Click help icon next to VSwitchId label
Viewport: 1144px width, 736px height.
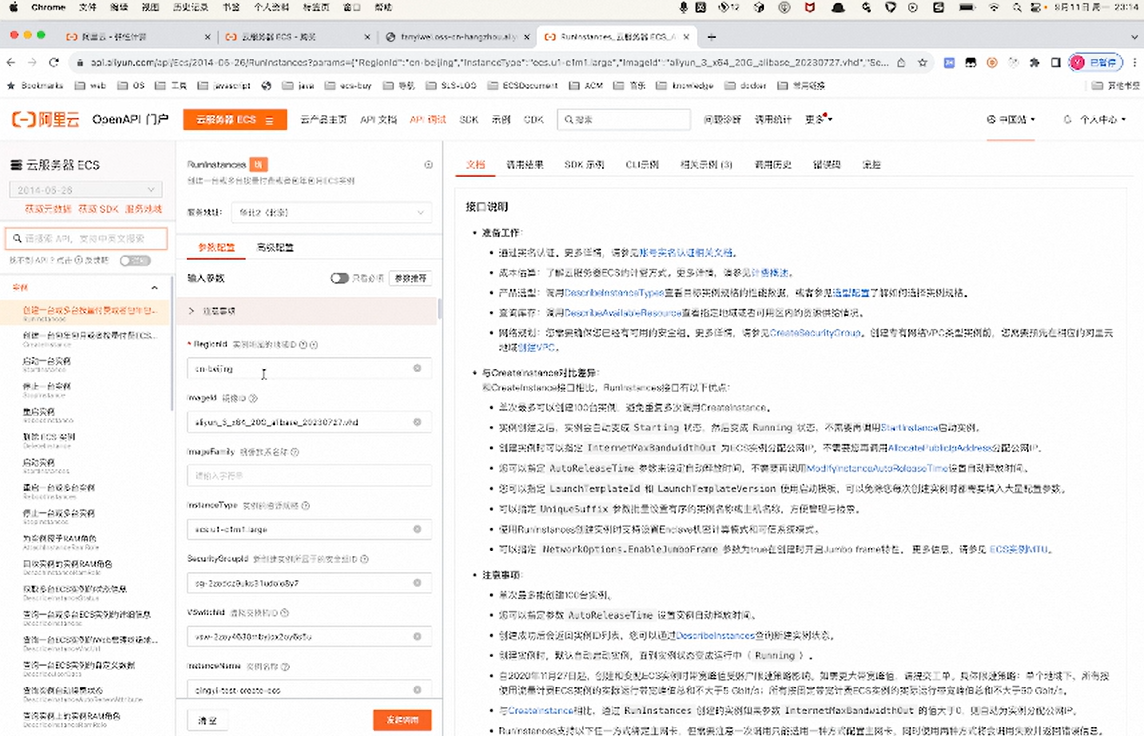coord(285,613)
